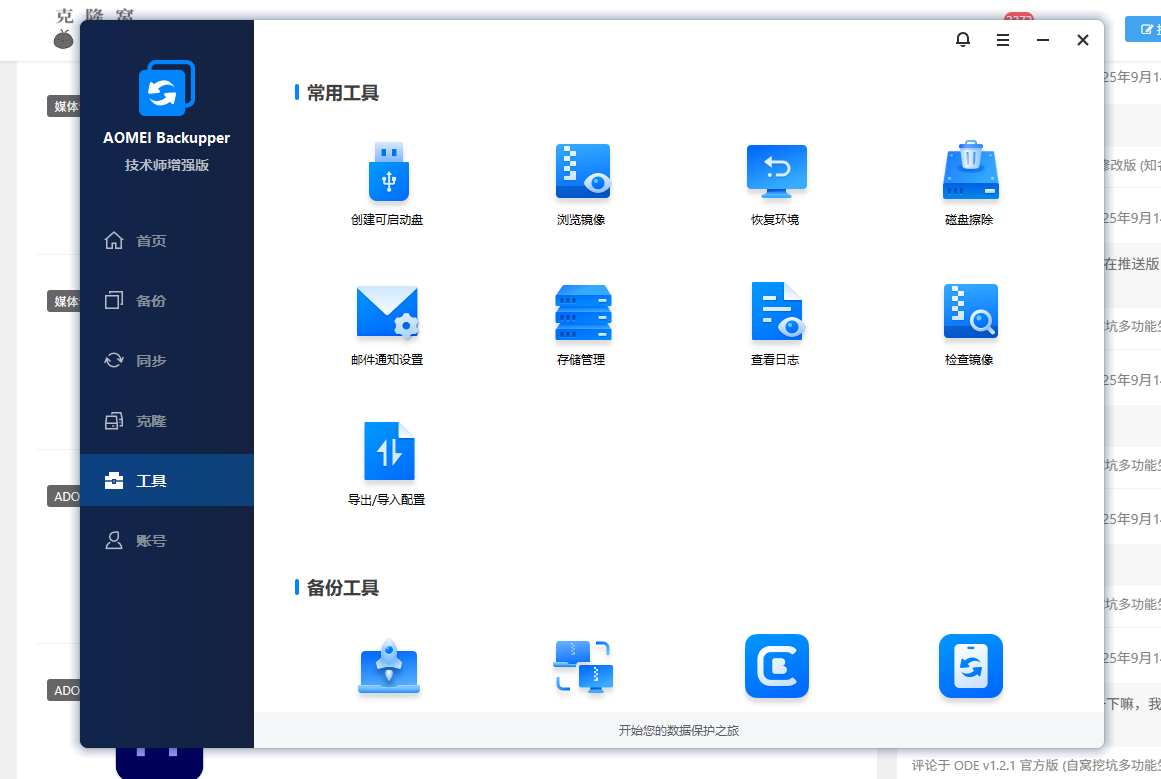1161x779 pixels.
Task: Select the 存储管理 storage icon
Action: [x=582, y=313]
